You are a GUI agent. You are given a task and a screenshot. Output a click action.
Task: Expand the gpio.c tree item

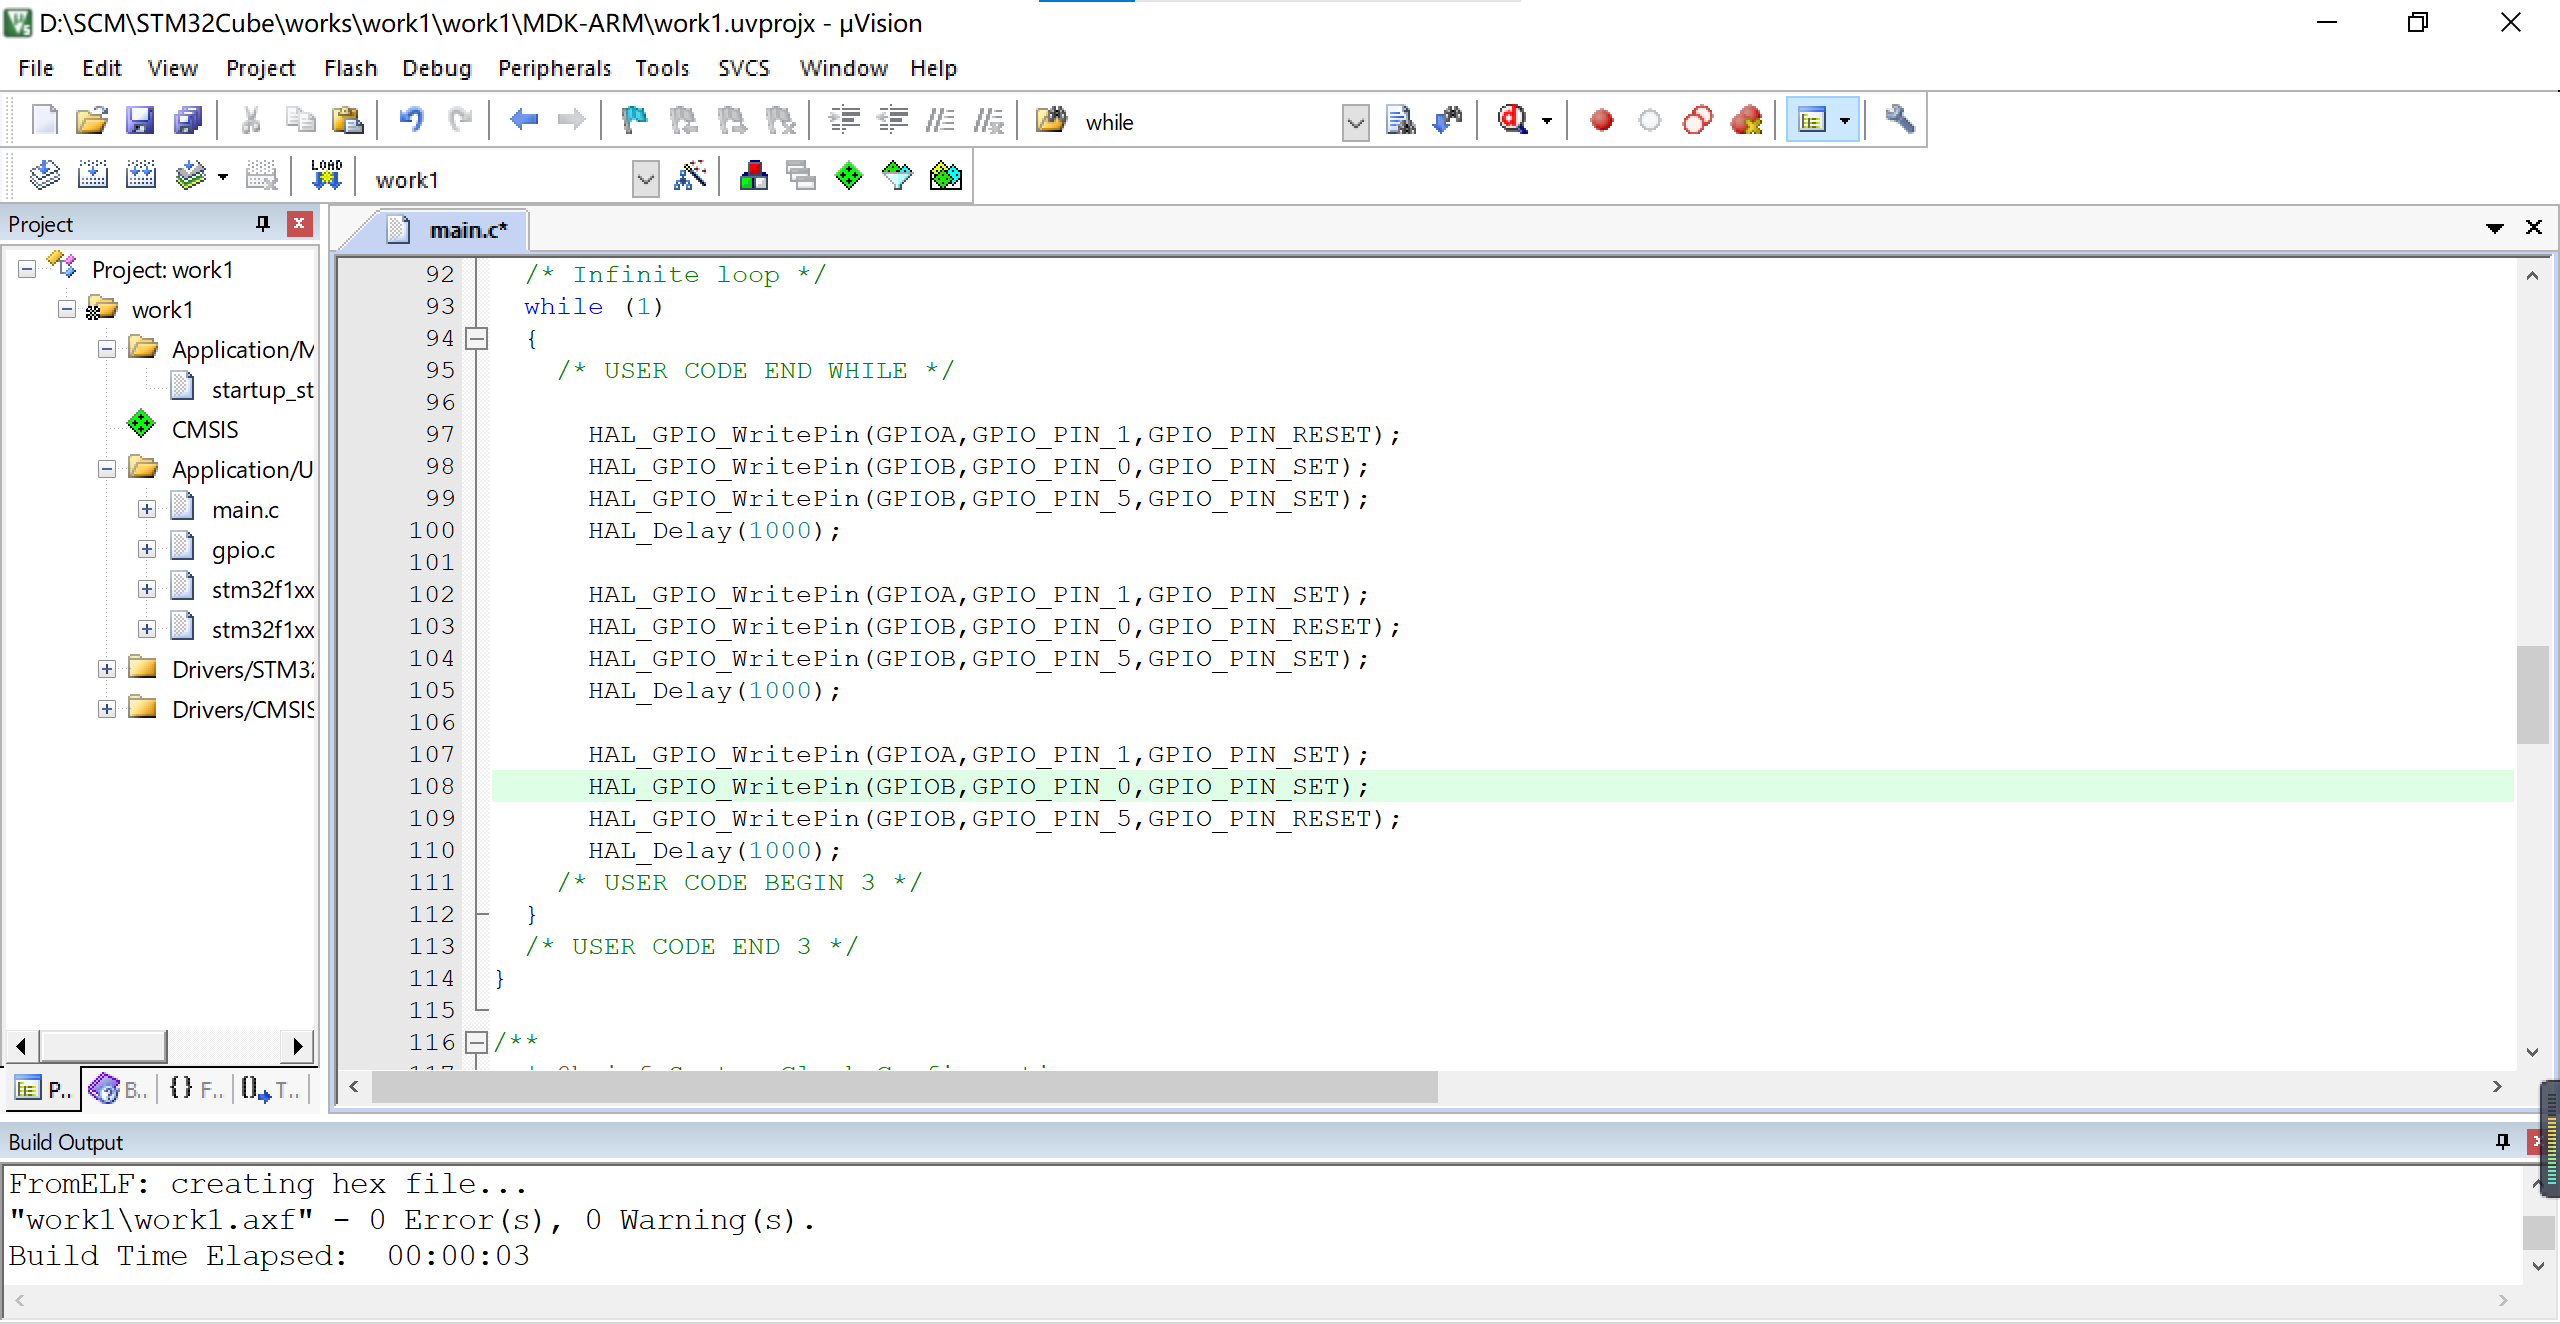pos(147,549)
